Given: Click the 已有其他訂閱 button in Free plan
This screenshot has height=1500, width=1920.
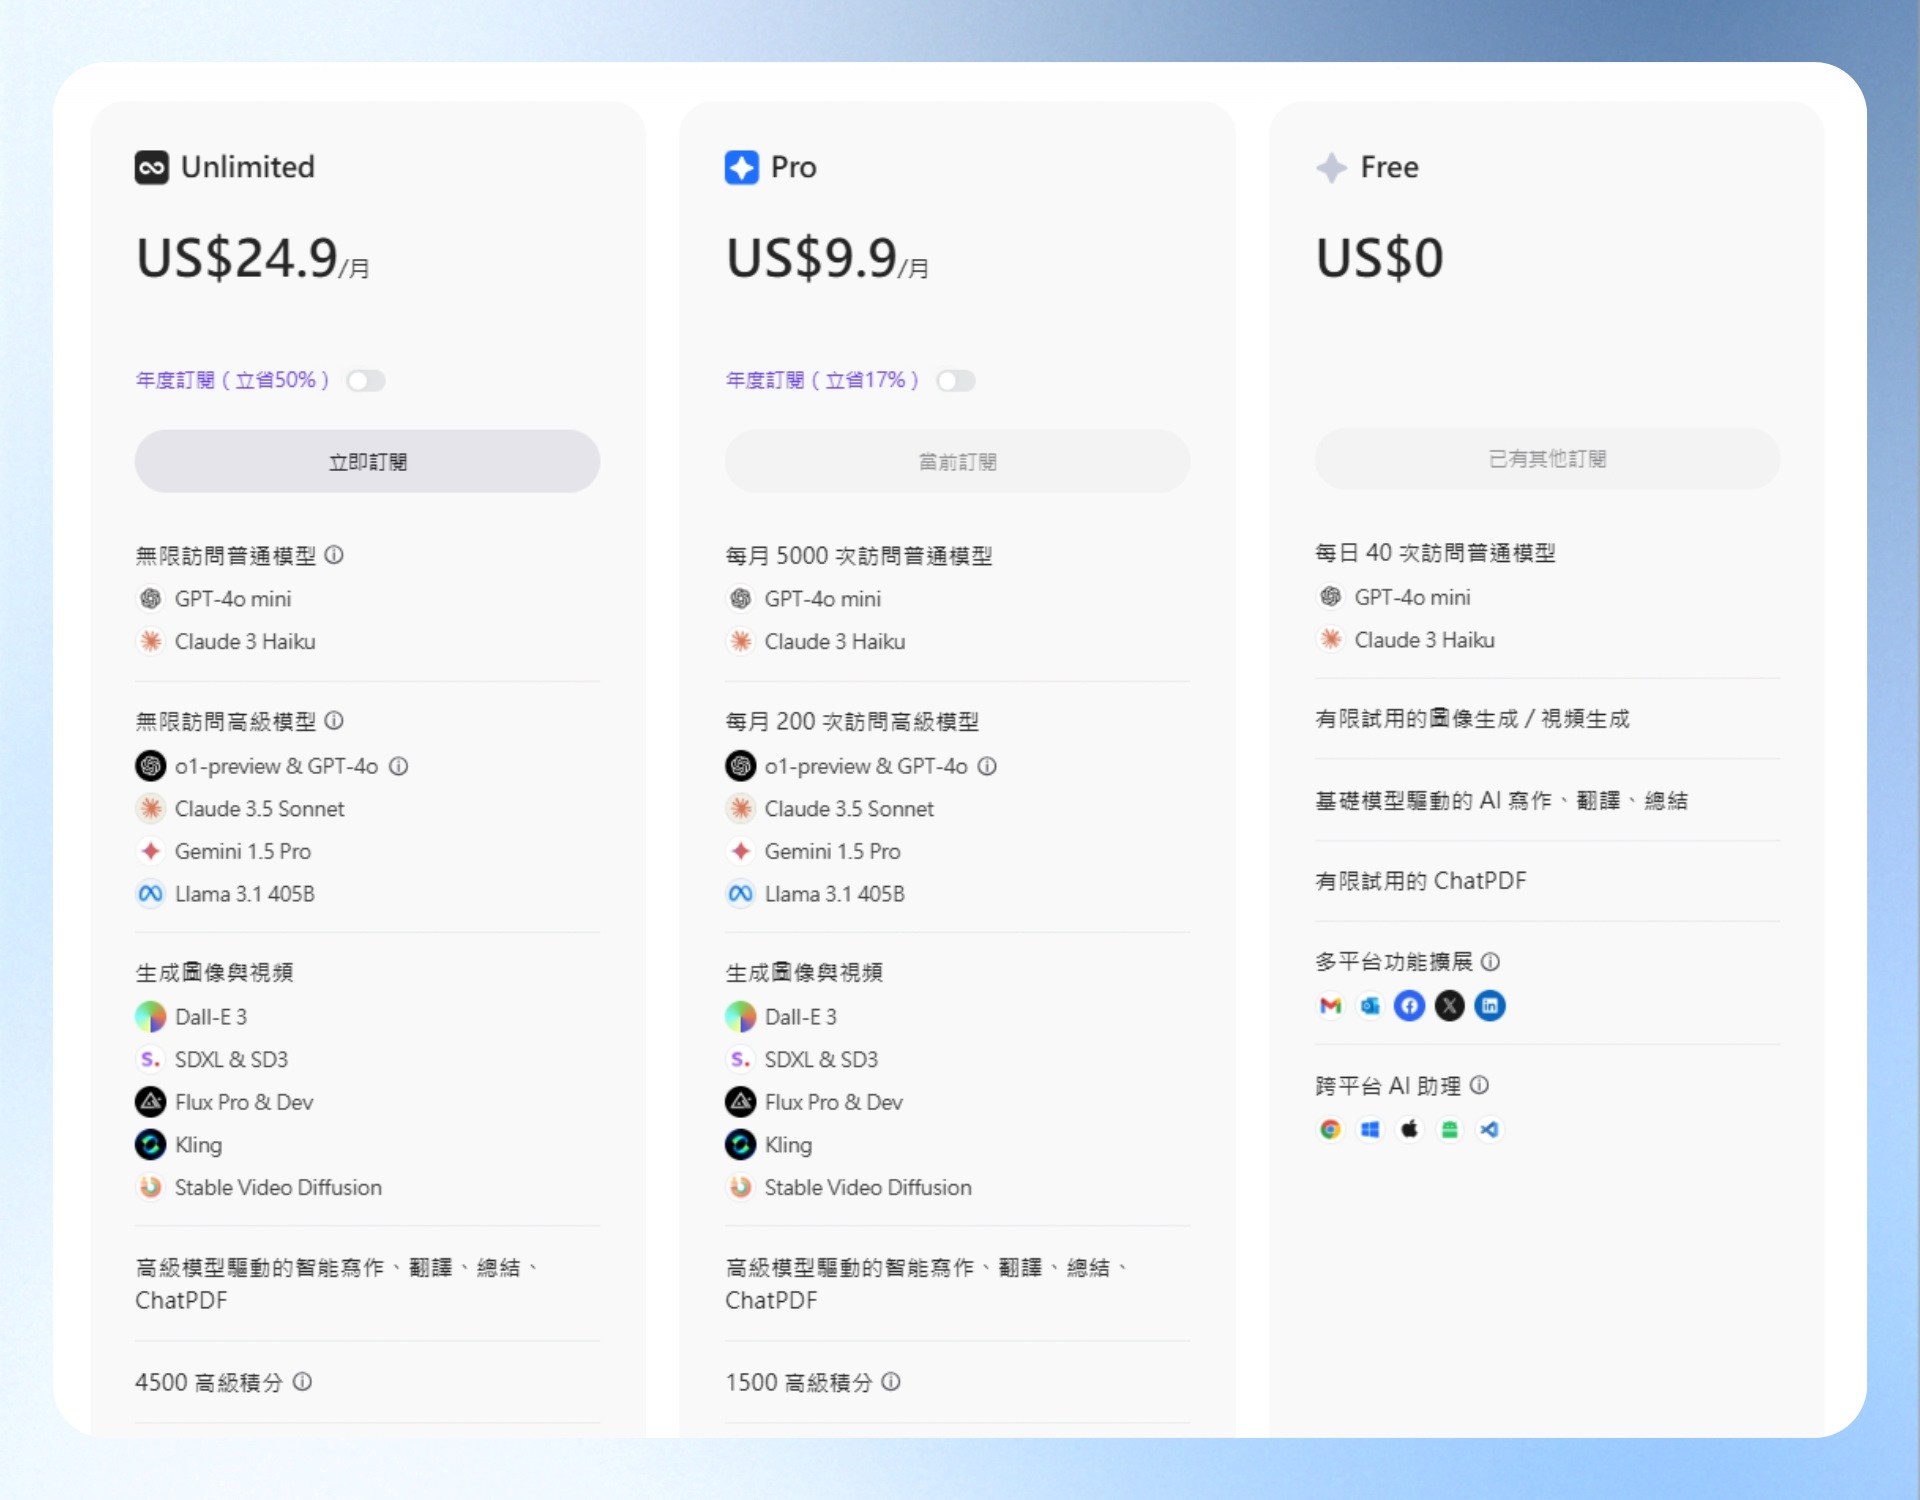Looking at the screenshot, I should (1547, 458).
